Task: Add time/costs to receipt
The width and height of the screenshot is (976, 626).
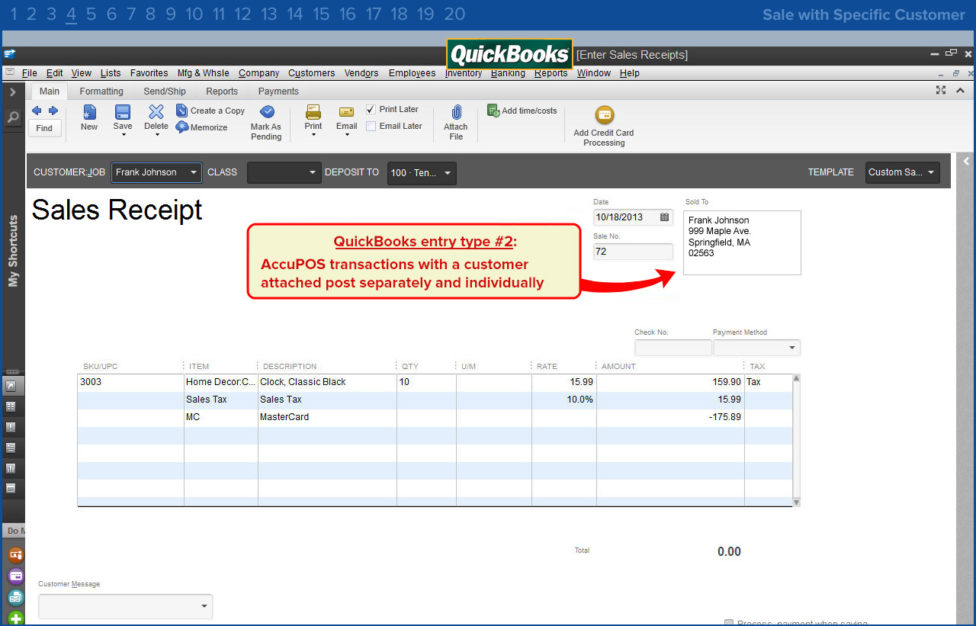Action: click(x=522, y=111)
